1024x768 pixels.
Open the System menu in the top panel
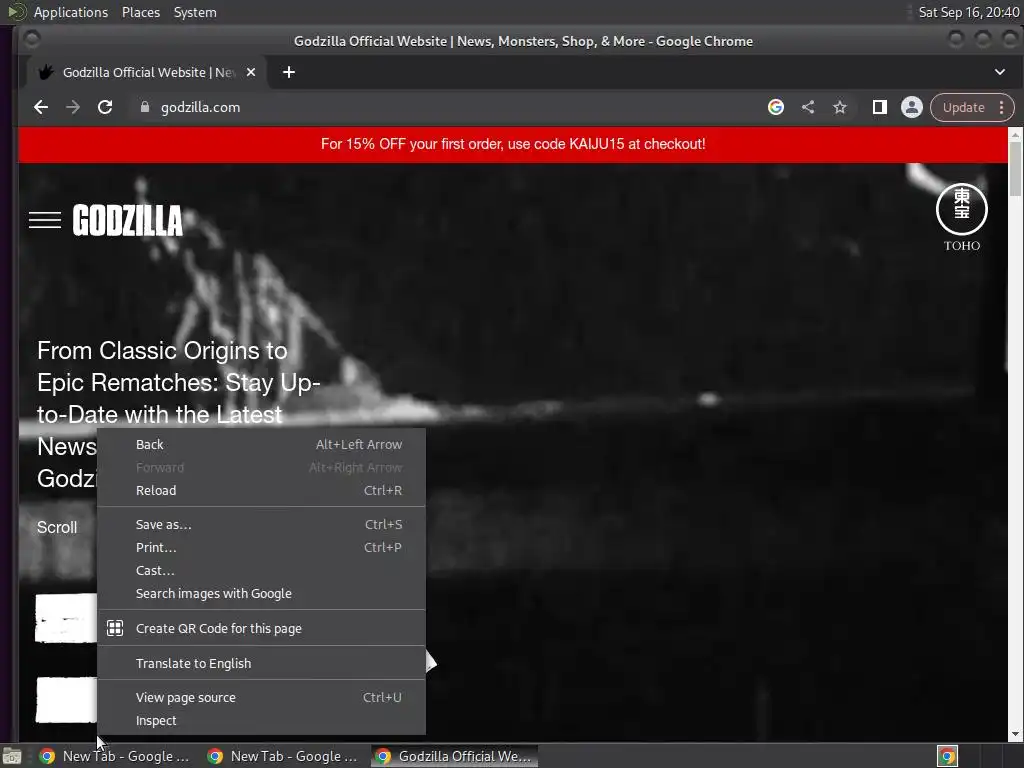tap(195, 12)
